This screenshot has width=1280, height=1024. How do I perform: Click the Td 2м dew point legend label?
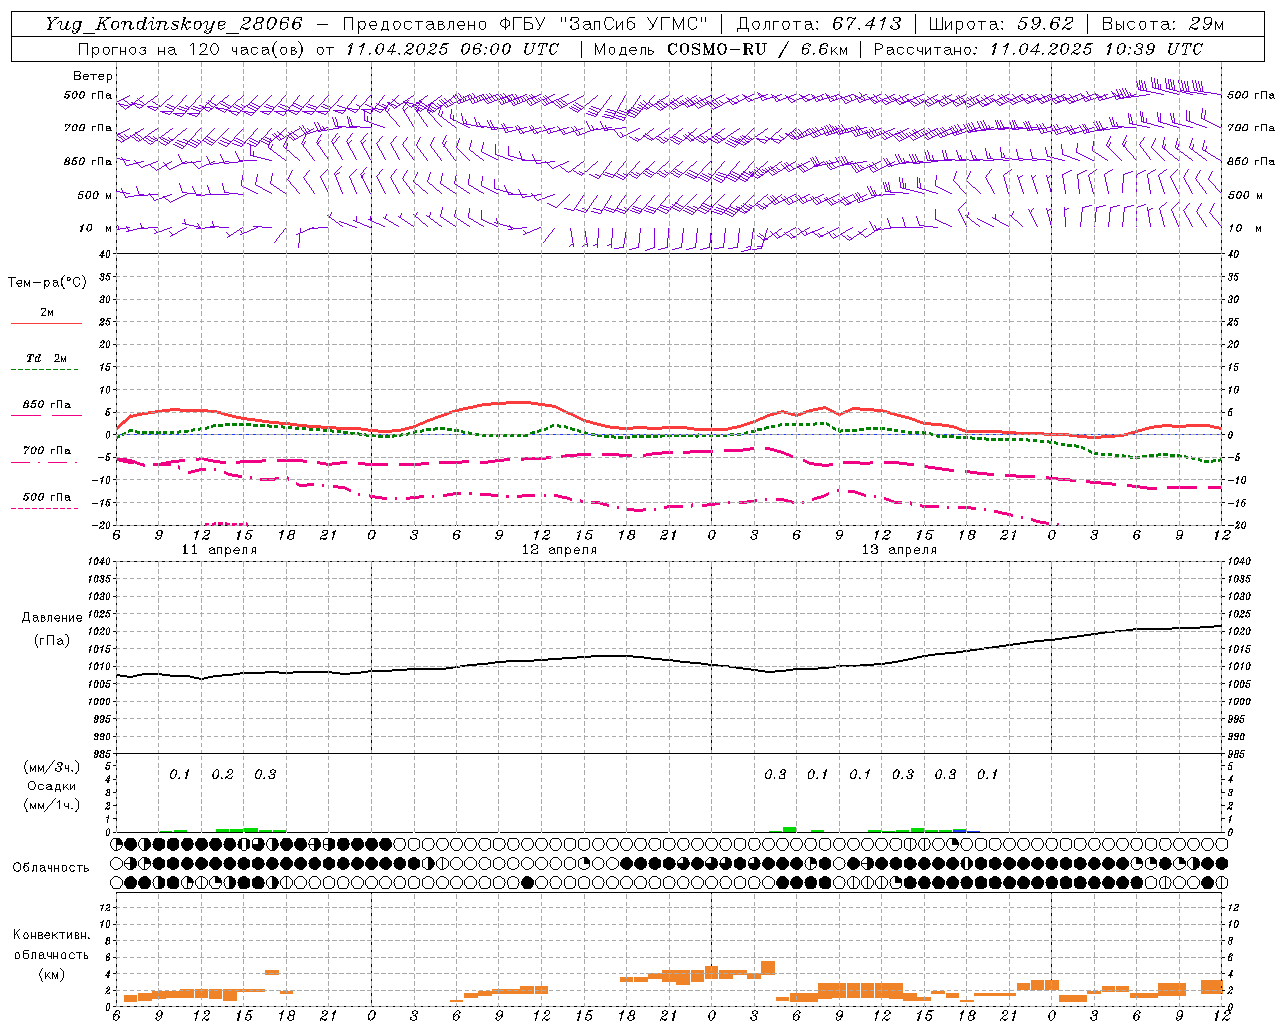point(47,358)
